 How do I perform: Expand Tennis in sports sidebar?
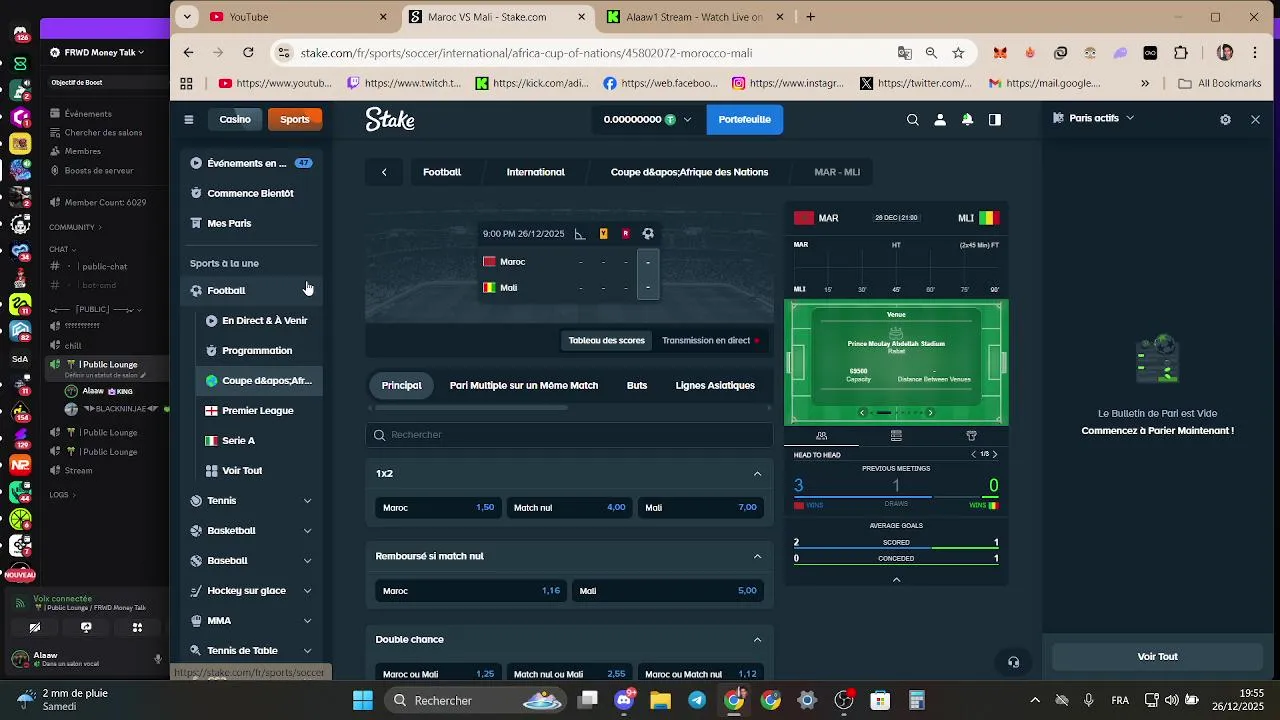tap(307, 501)
